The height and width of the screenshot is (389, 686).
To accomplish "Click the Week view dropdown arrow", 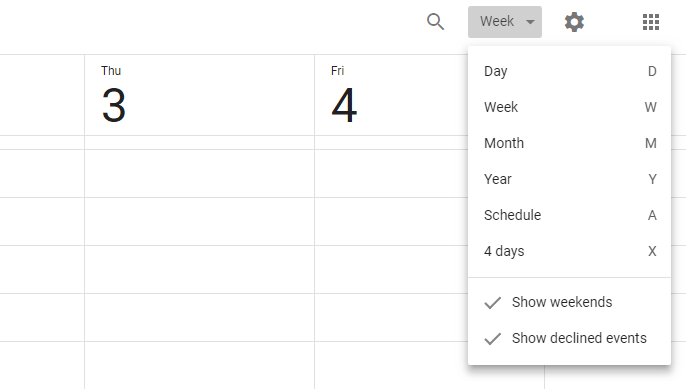I will [x=530, y=22].
